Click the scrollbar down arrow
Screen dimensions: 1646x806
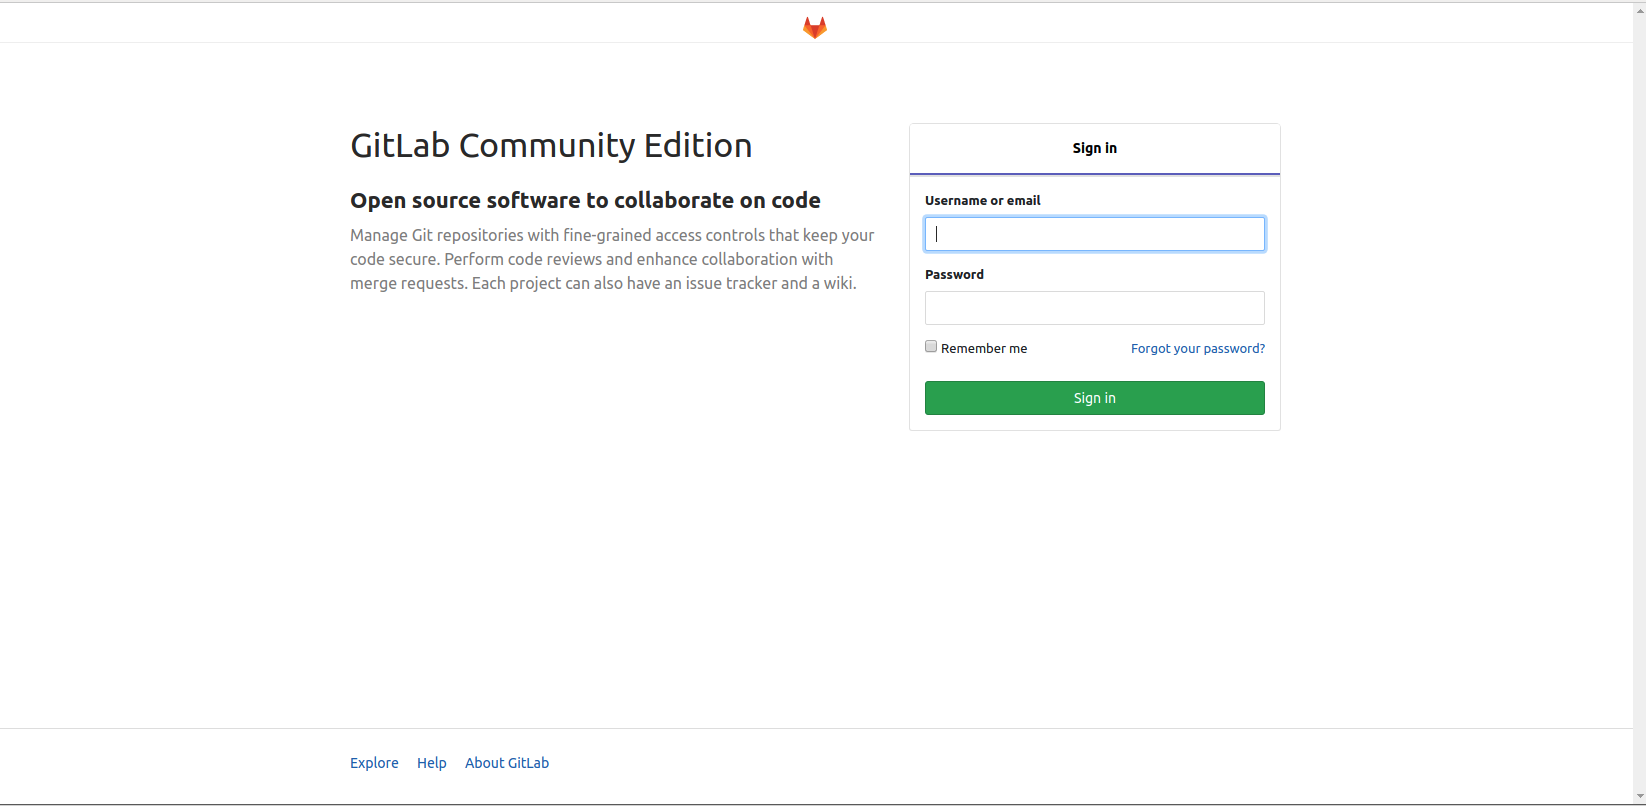pos(1639,797)
